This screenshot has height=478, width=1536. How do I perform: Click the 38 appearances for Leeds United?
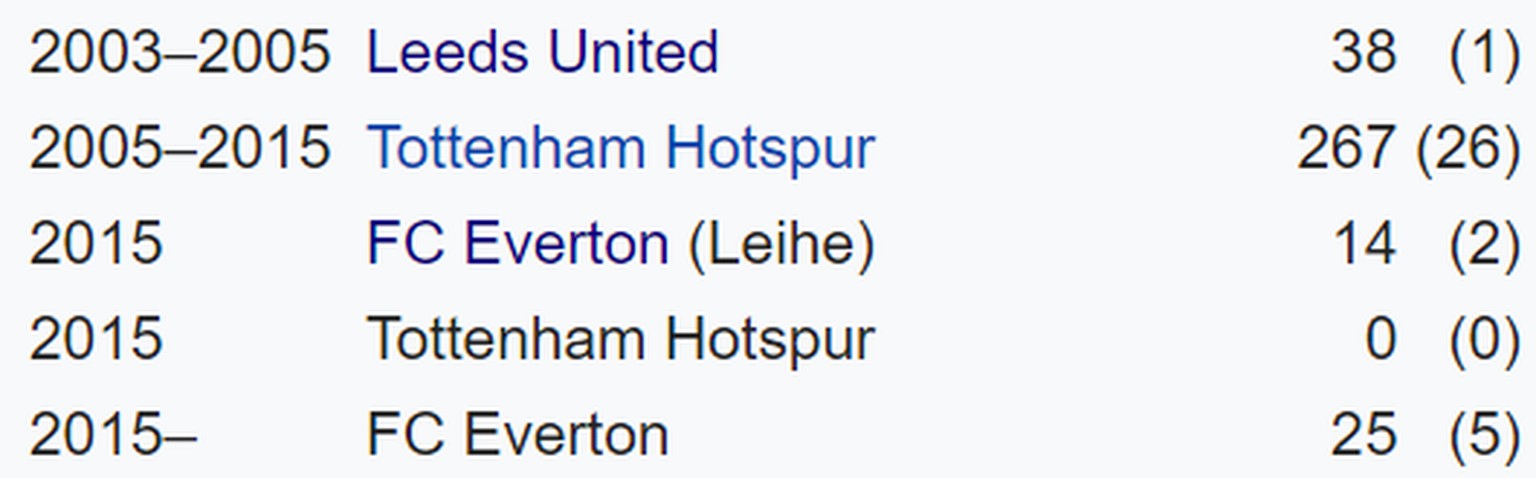pyautogui.click(x=1362, y=52)
